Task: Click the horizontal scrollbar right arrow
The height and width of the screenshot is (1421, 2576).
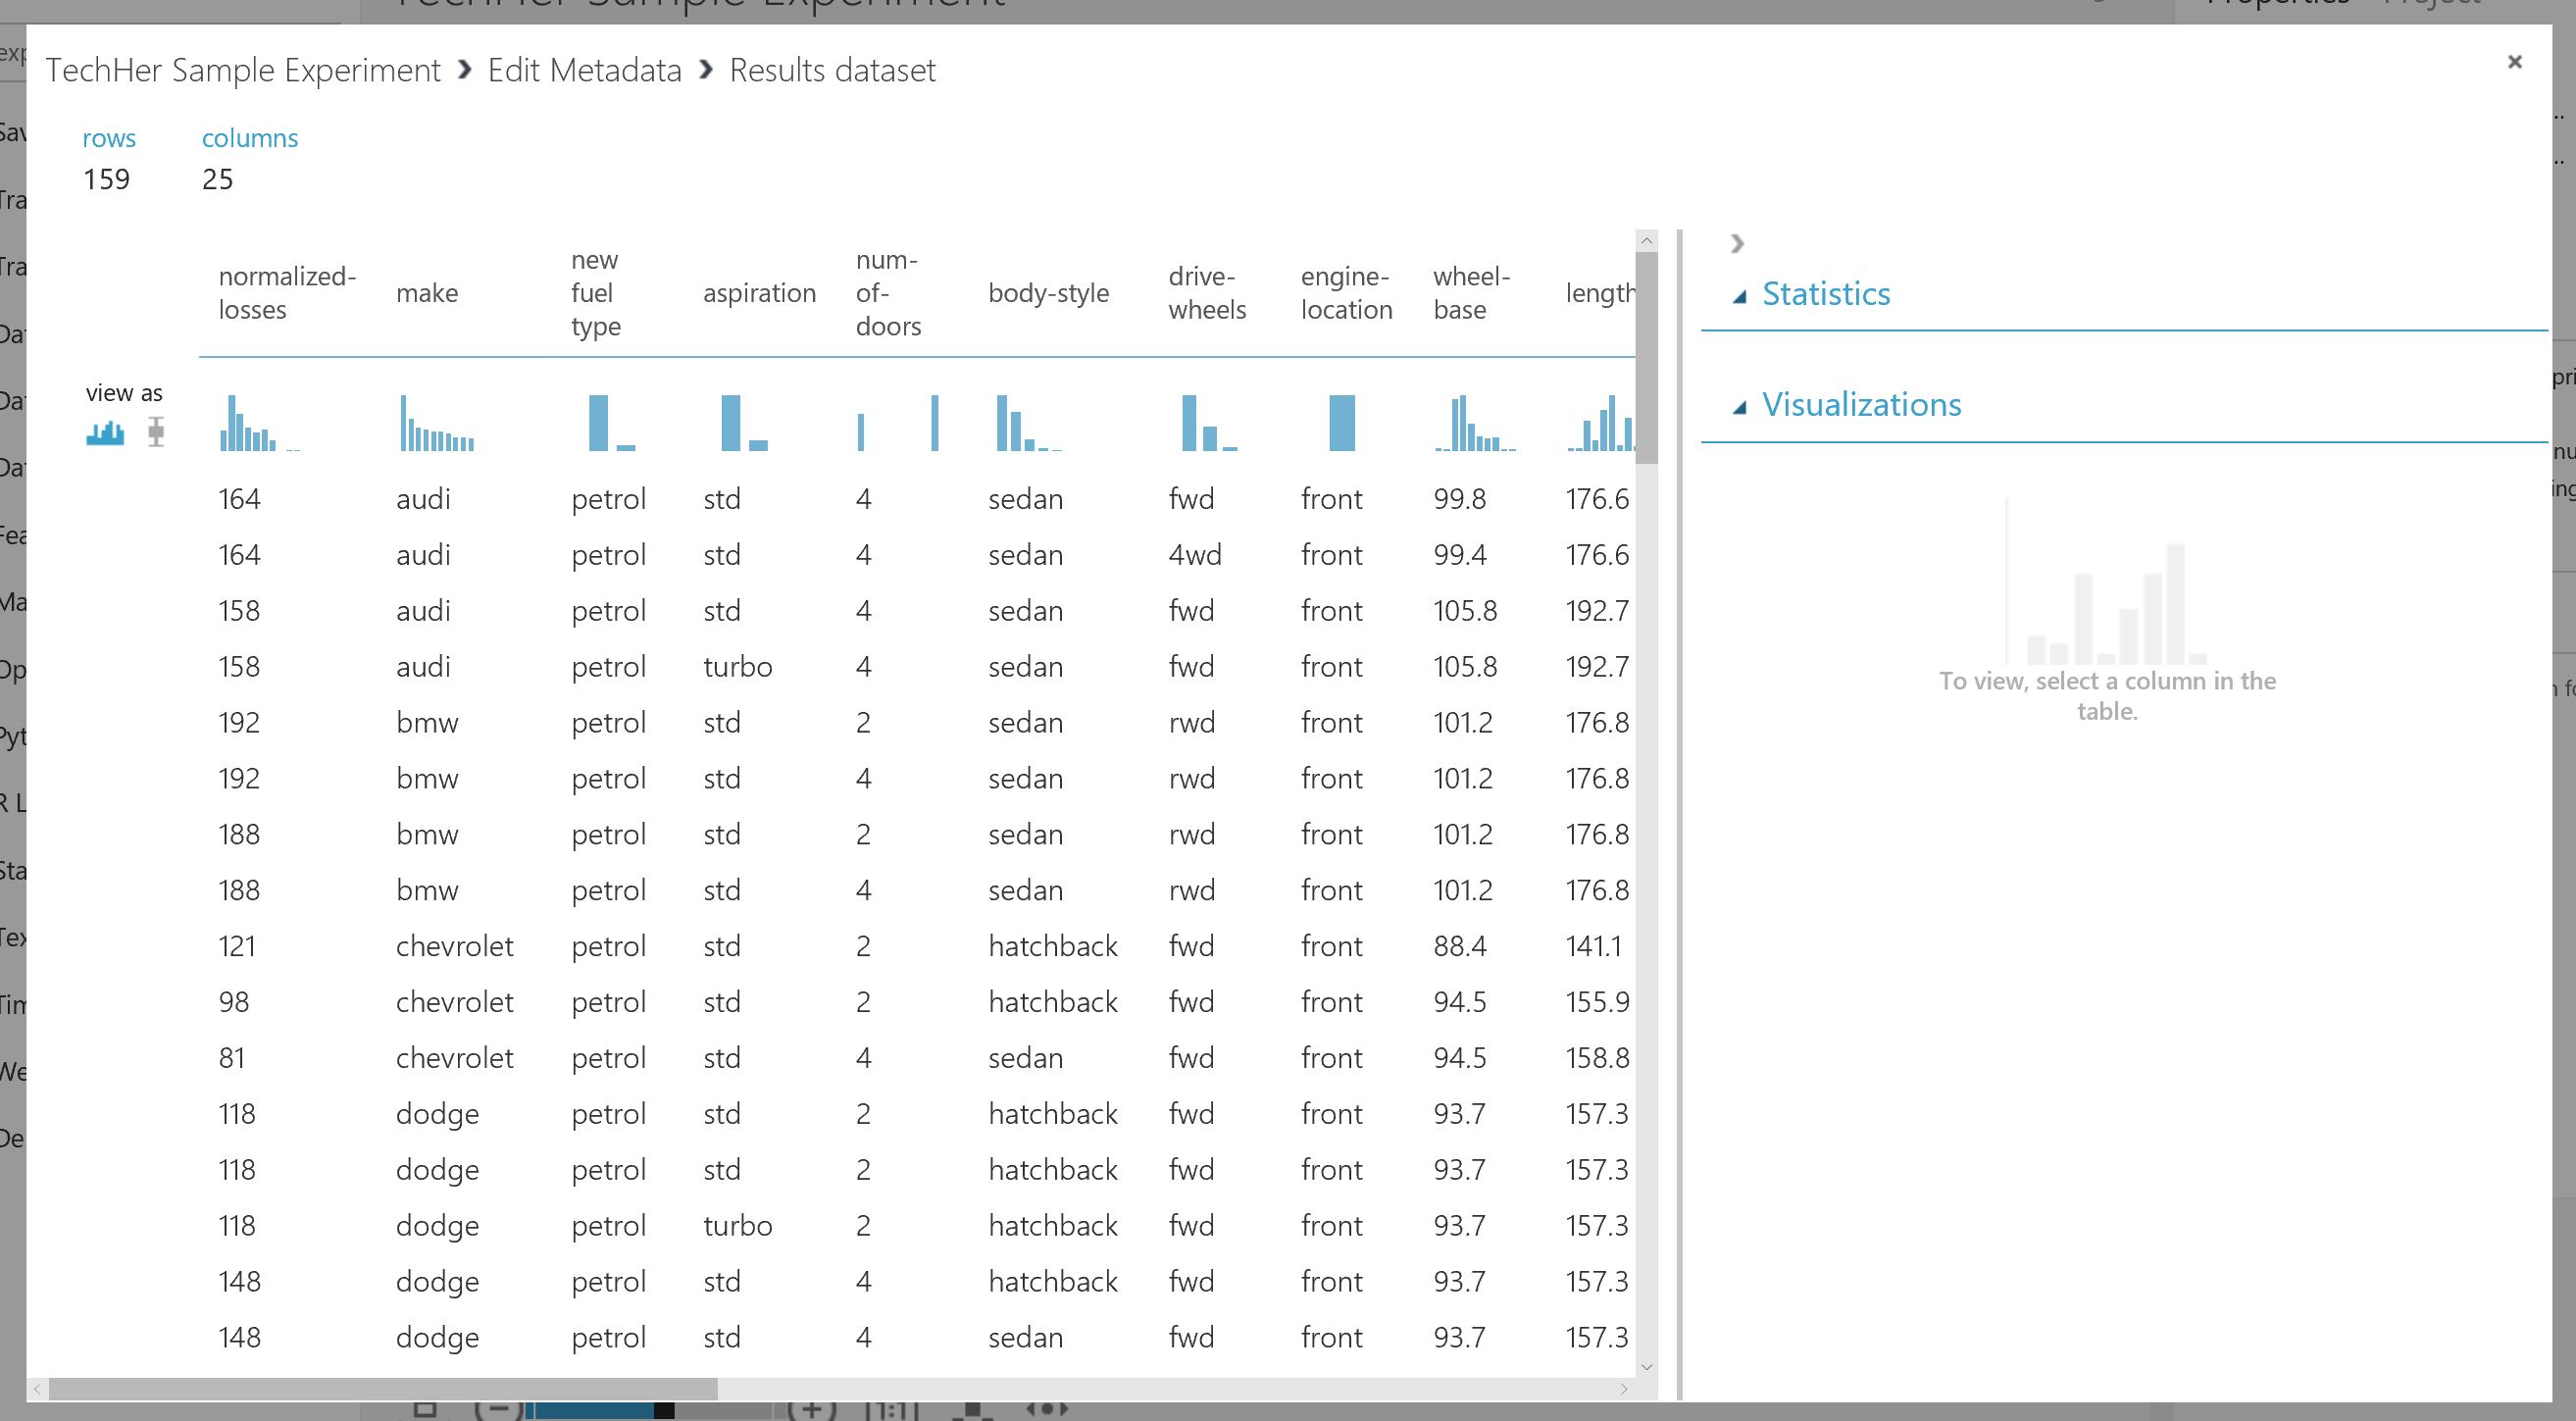Action: (x=1623, y=1389)
